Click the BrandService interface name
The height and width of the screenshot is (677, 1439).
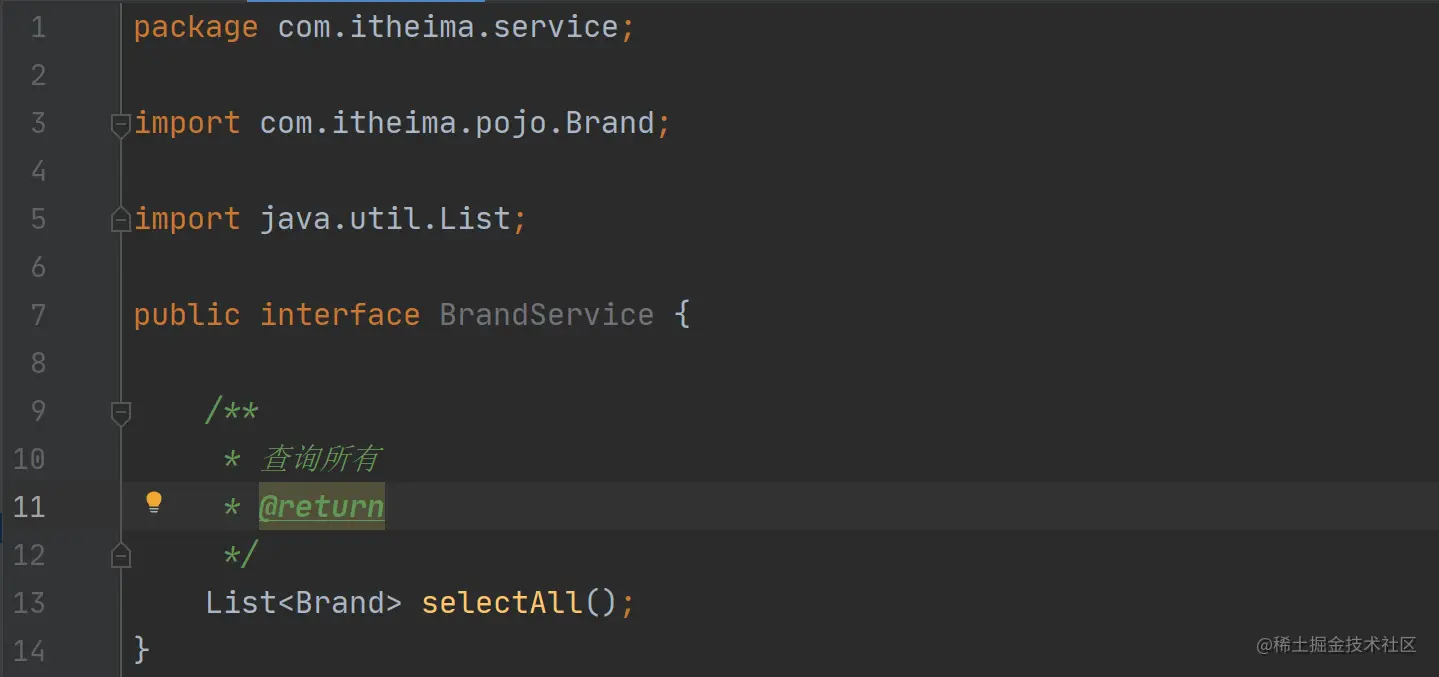click(x=546, y=315)
